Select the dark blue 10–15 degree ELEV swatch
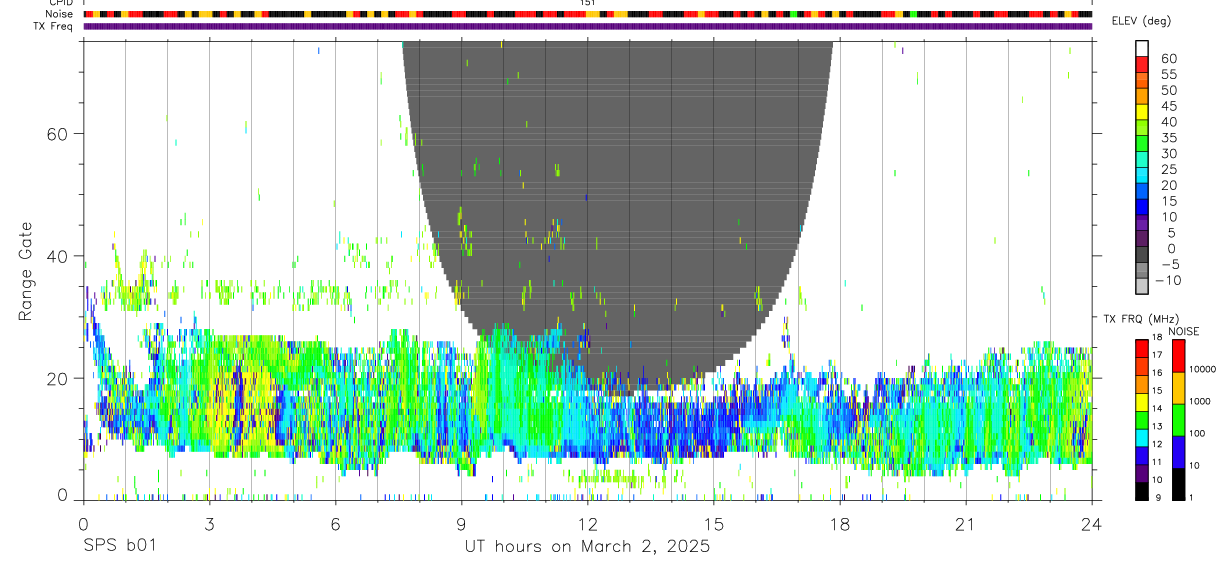Image resolution: width=1228 pixels, height=567 pixels. click(1142, 208)
